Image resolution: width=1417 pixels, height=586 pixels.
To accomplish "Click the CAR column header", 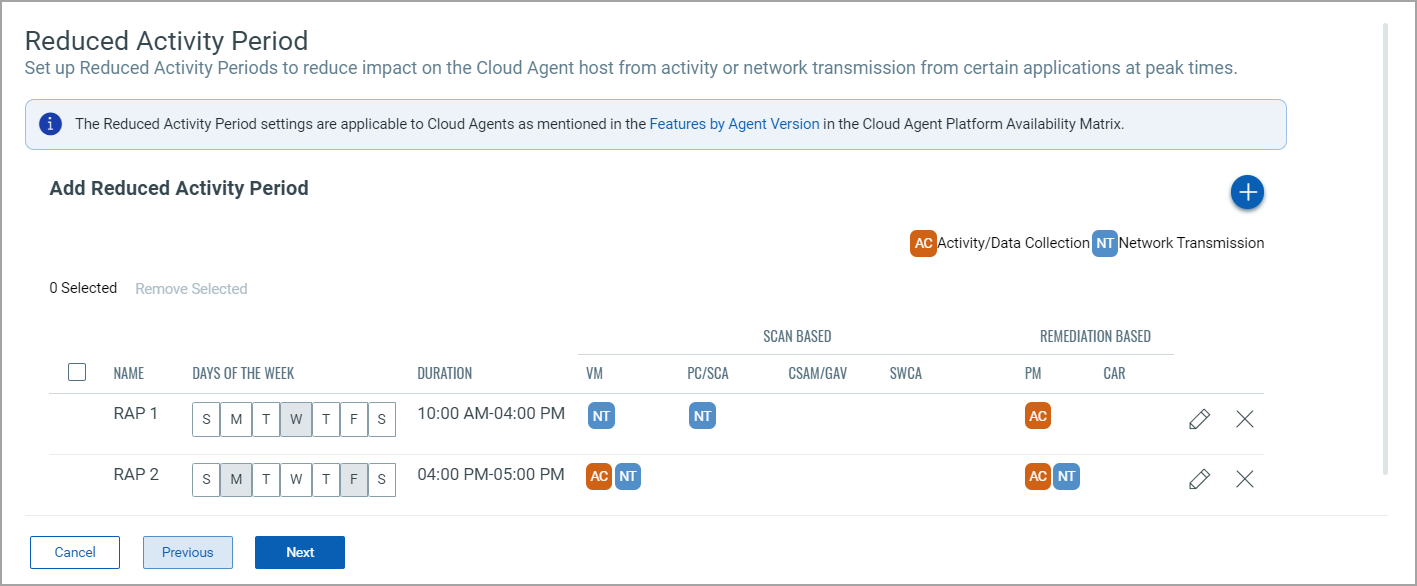I will tap(1114, 374).
